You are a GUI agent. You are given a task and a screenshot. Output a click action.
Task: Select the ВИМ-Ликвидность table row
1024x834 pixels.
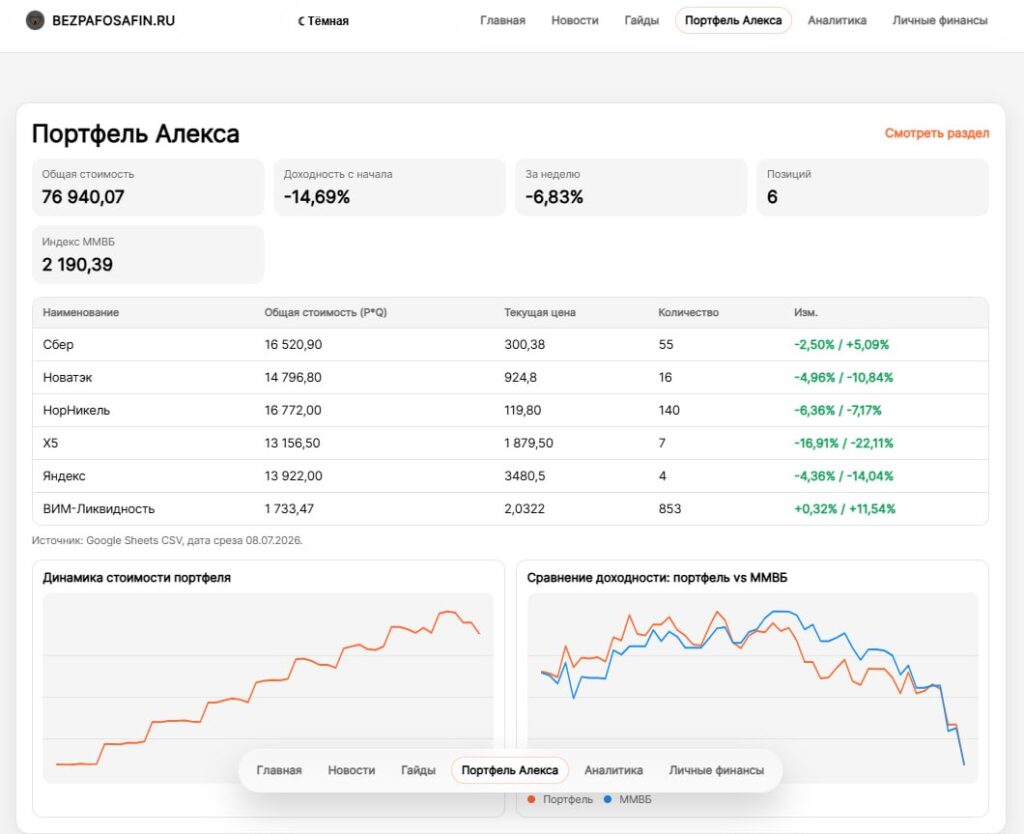(x=510, y=509)
